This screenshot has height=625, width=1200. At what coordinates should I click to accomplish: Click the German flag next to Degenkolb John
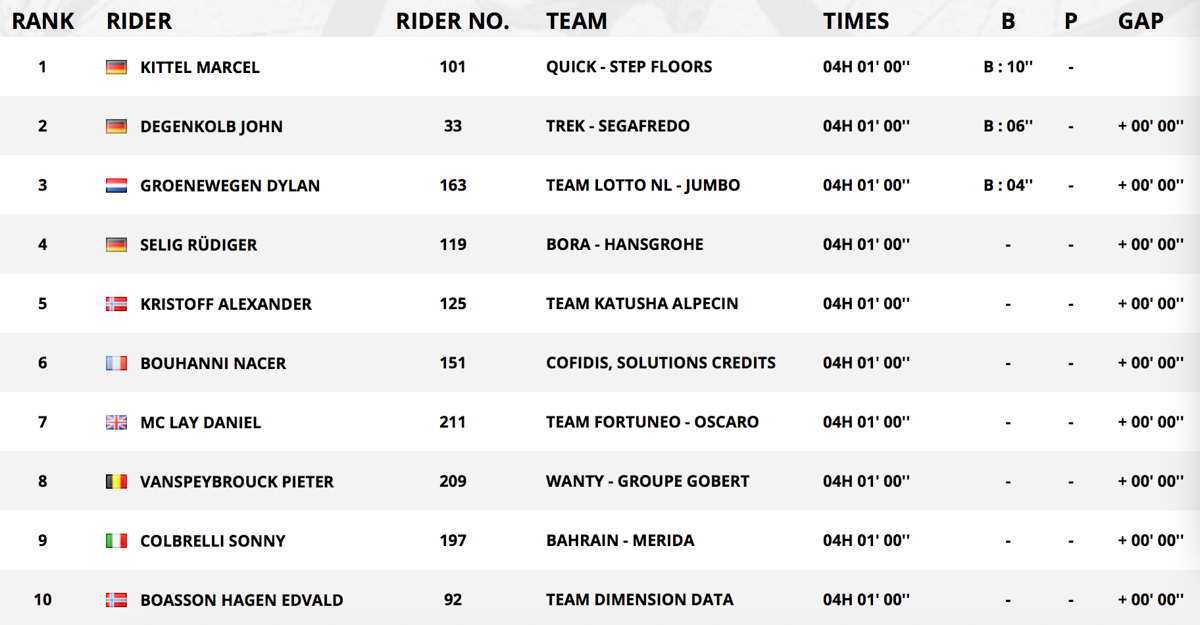[x=116, y=126]
